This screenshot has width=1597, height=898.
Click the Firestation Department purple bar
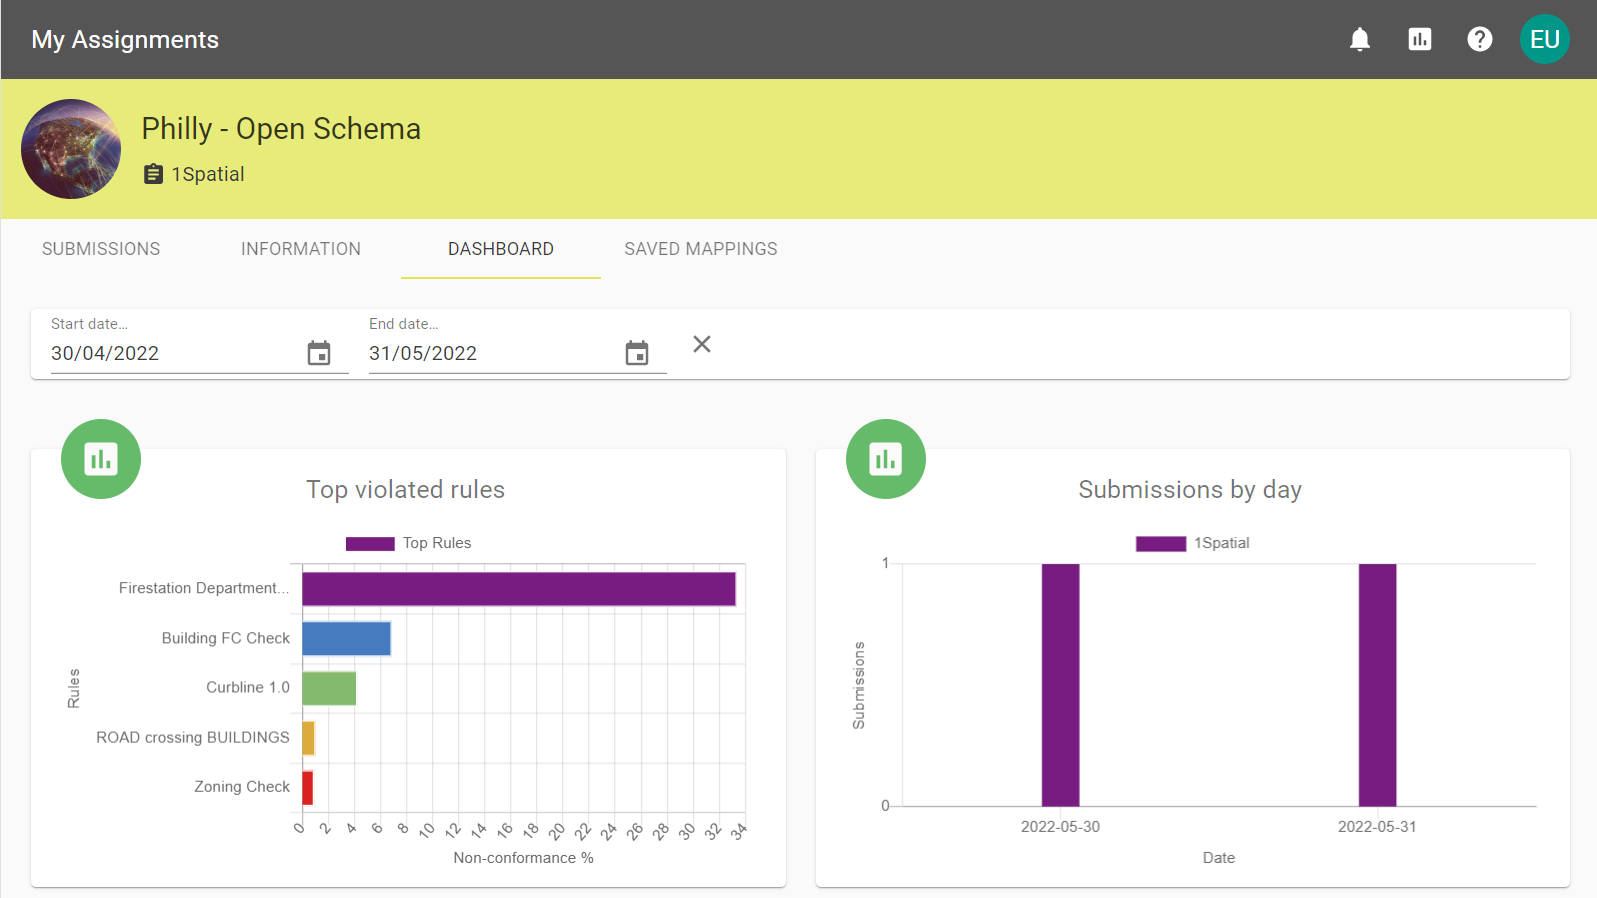pos(519,589)
